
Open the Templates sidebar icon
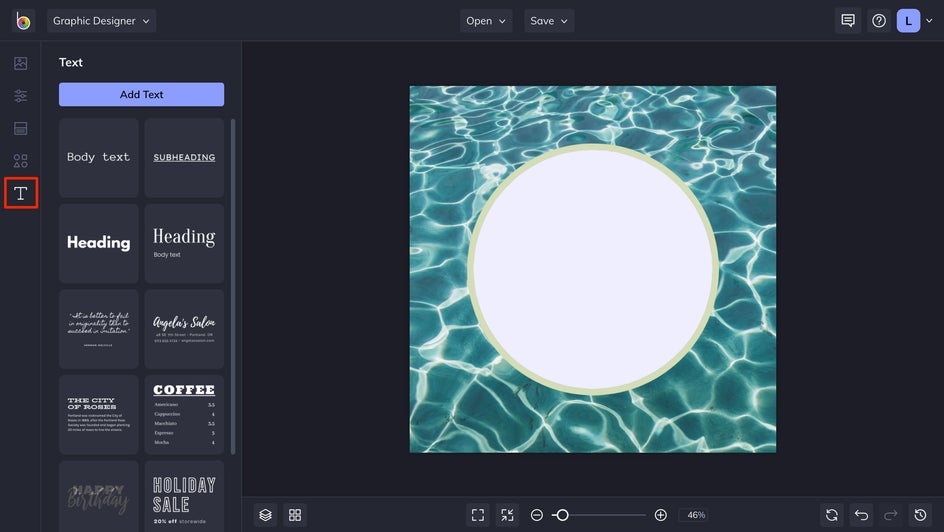[x=20, y=128]
